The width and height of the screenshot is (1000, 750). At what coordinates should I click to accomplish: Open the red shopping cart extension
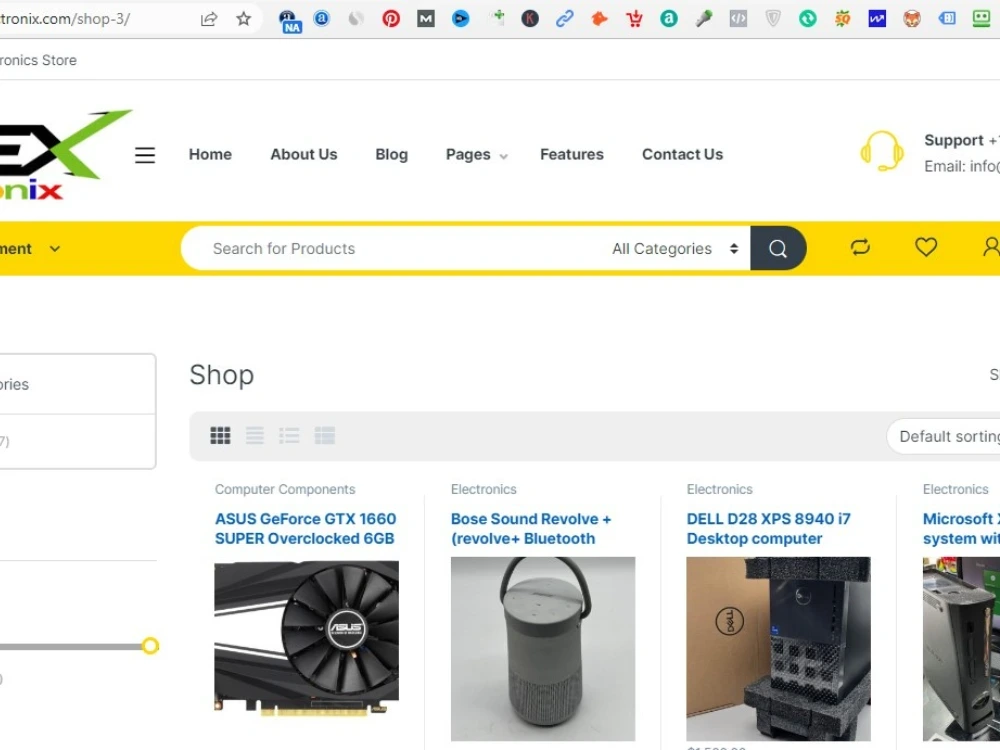tap(634, 19)
